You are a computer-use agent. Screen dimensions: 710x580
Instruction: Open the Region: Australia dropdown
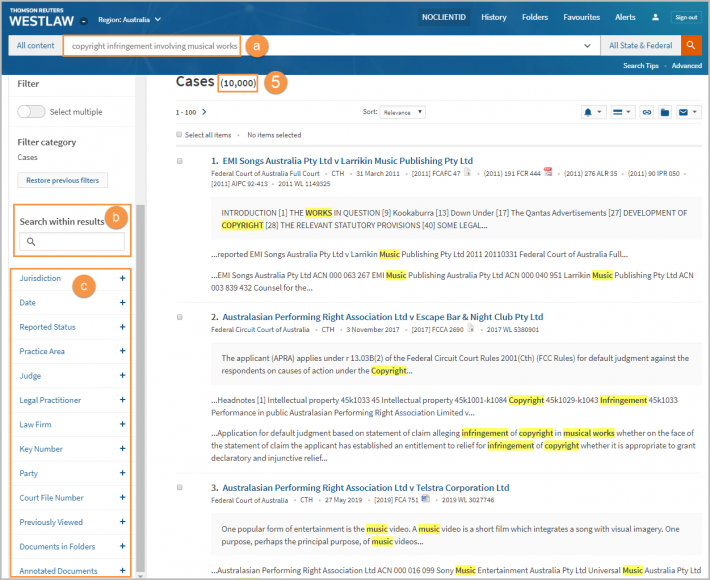click(130, 19)
